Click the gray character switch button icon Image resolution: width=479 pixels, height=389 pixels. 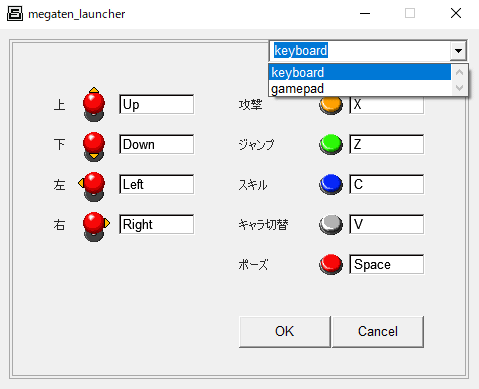pyautogui.click(x=331, y=224)
